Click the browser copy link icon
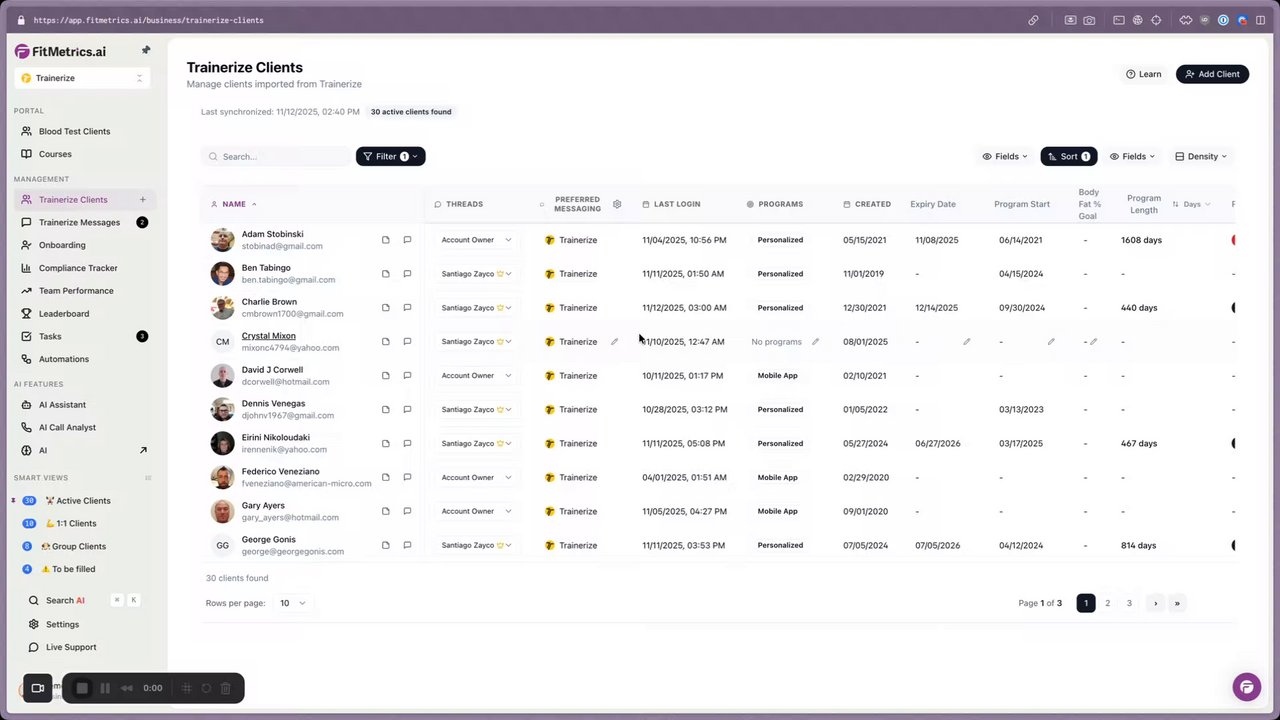 [1033, 20]
